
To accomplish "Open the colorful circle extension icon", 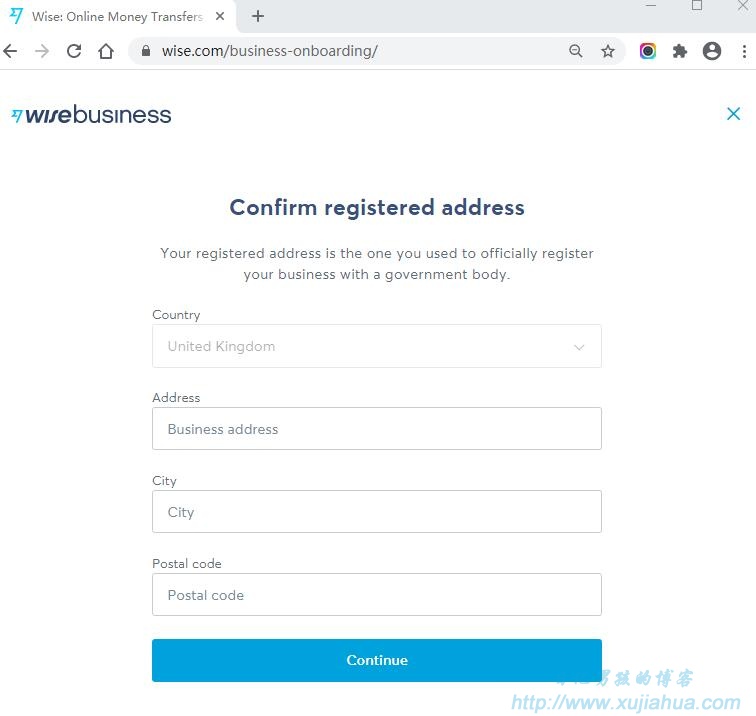I will coord(648,51).
